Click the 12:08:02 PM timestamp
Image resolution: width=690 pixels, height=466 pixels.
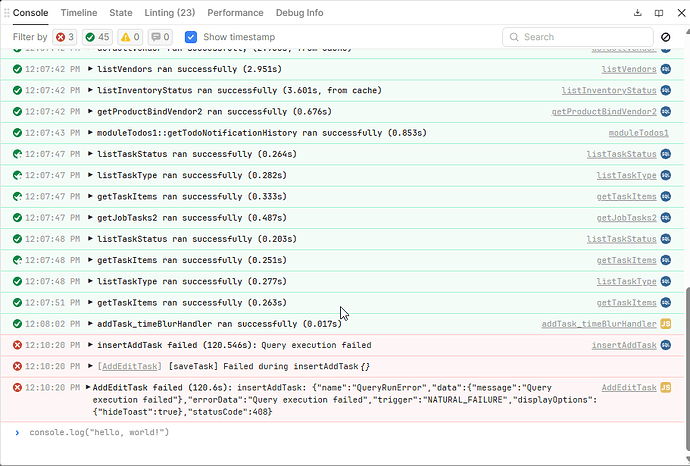click(52, 324)
